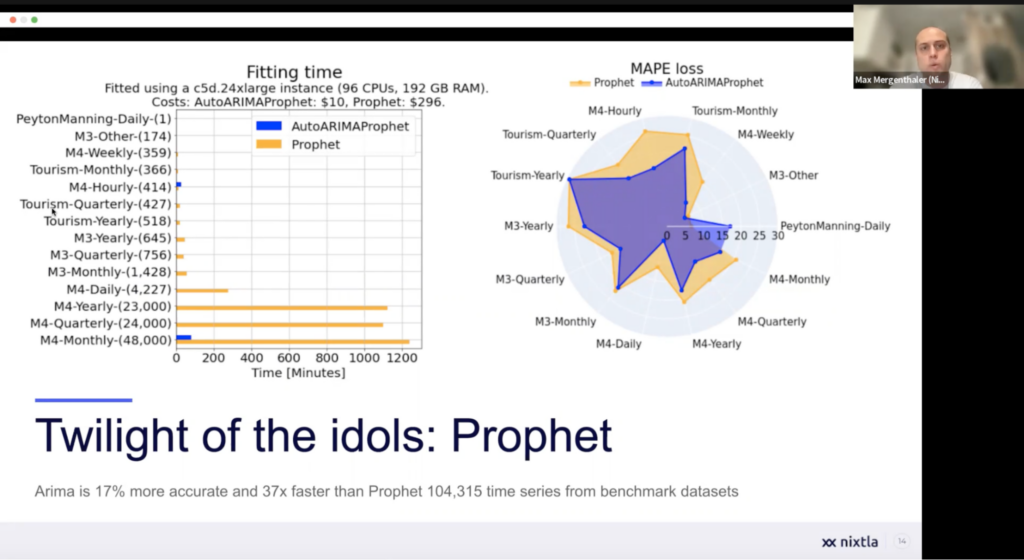Image resolution: width=1024 pixels, height=560 pixels.
Task: Click the Tourism-Yearly radar axis label
Action: [x=527, y=176]
